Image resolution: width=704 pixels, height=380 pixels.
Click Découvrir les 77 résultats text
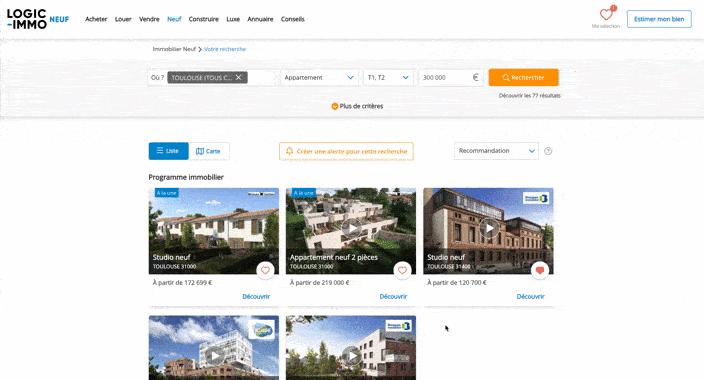[x=529, y=95]
